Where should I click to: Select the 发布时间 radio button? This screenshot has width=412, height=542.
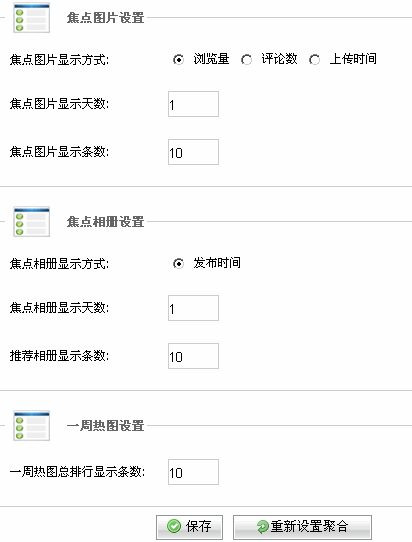click(x=178, y=264)
